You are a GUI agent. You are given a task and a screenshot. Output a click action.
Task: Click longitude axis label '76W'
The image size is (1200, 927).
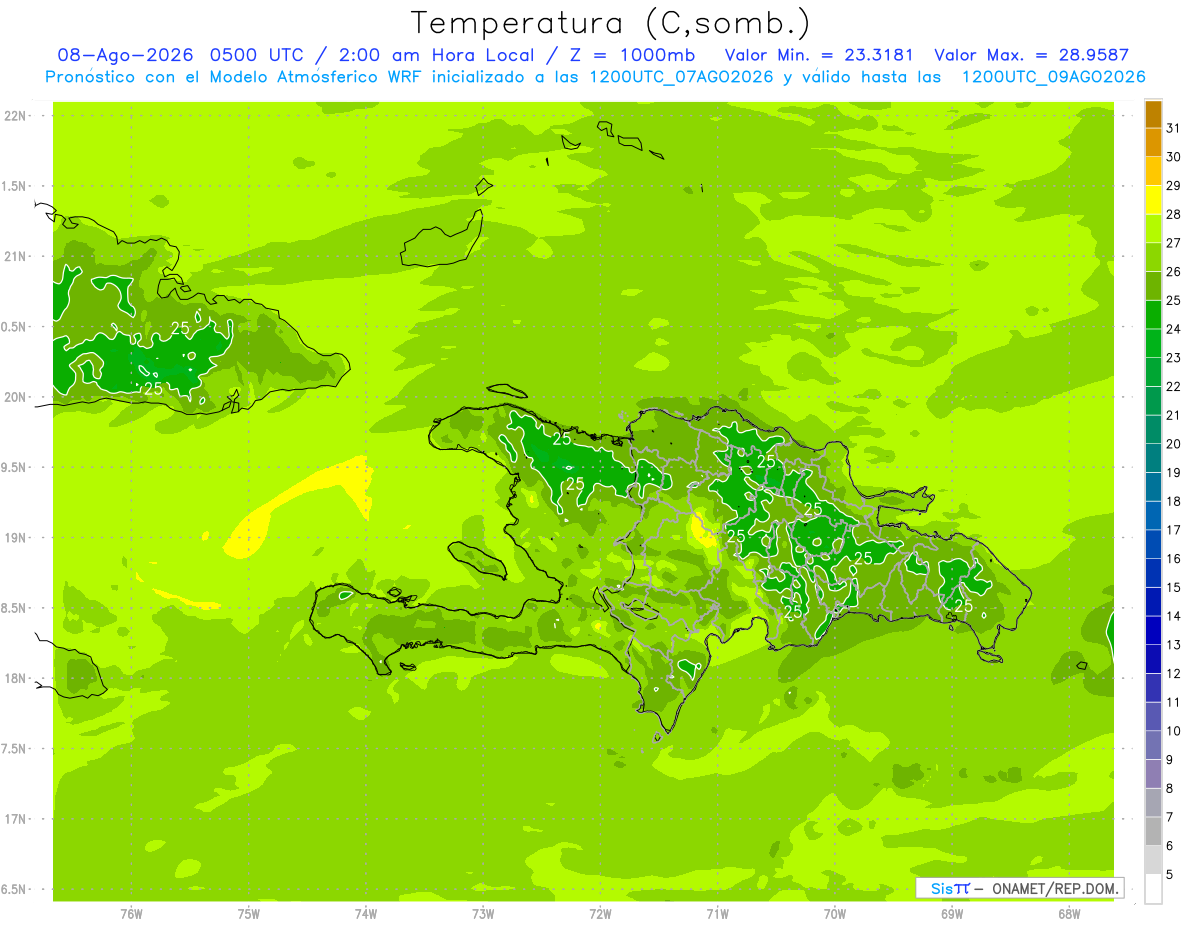131,914
